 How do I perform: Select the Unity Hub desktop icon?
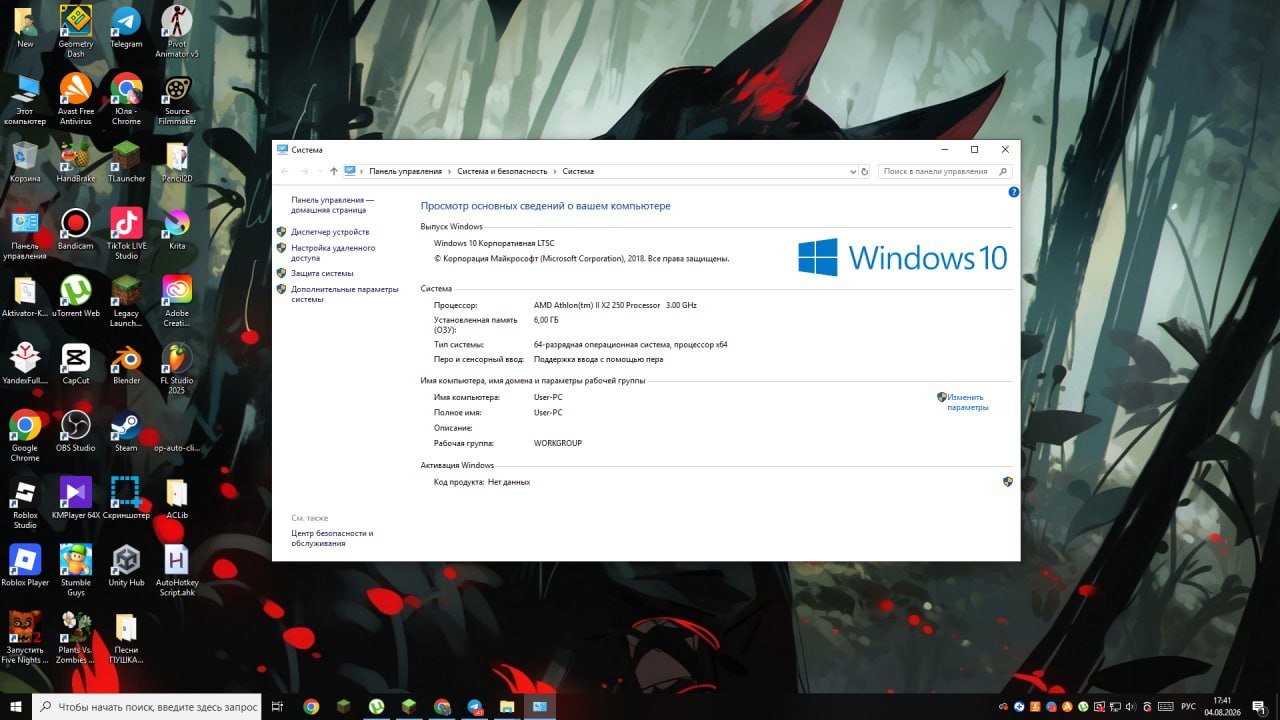pos(126,564)
